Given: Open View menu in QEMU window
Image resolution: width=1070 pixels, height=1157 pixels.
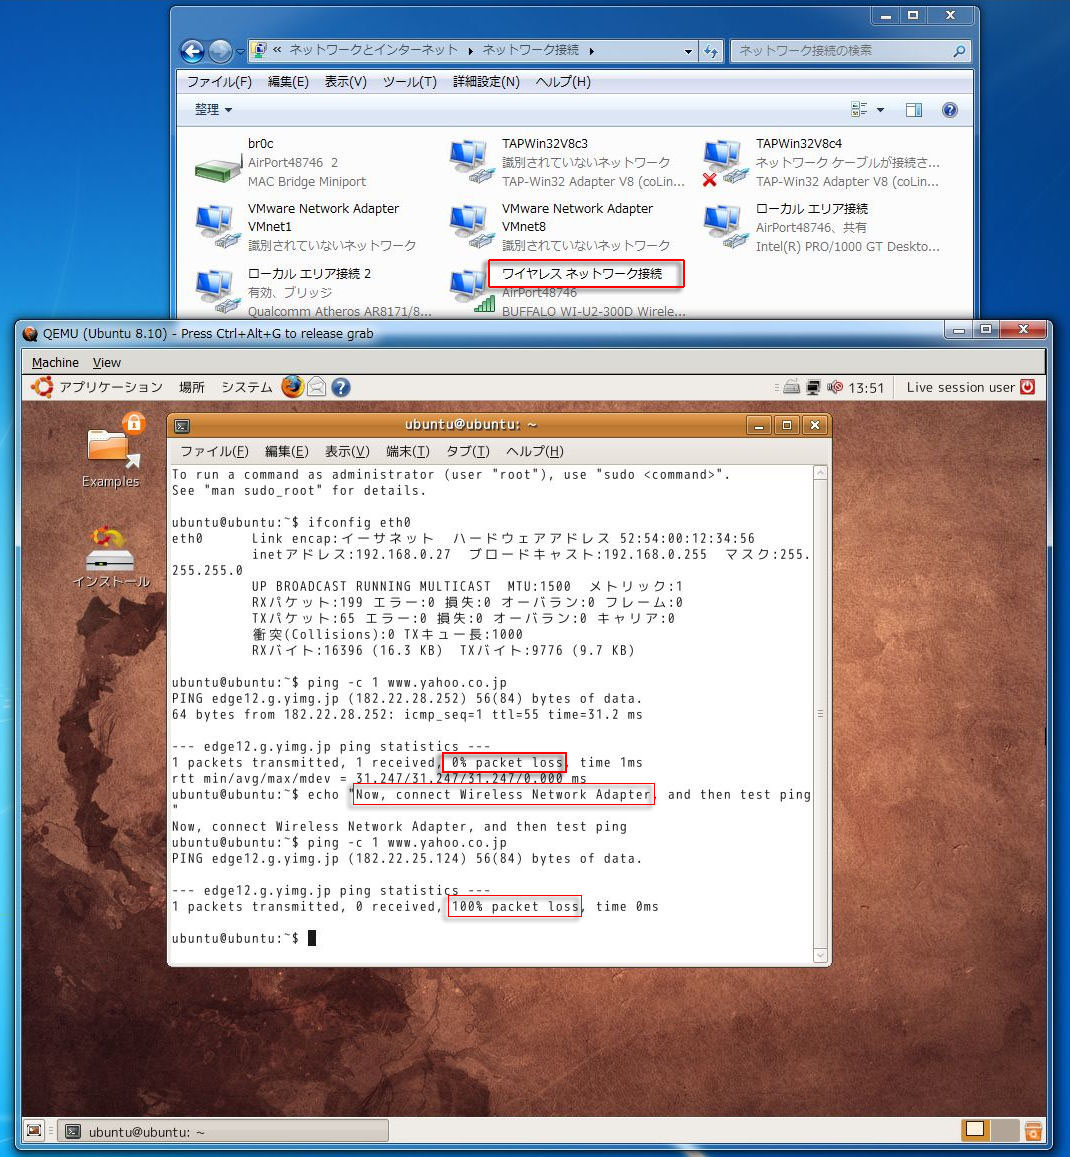Looking at the screenshot, I should 107,362.
